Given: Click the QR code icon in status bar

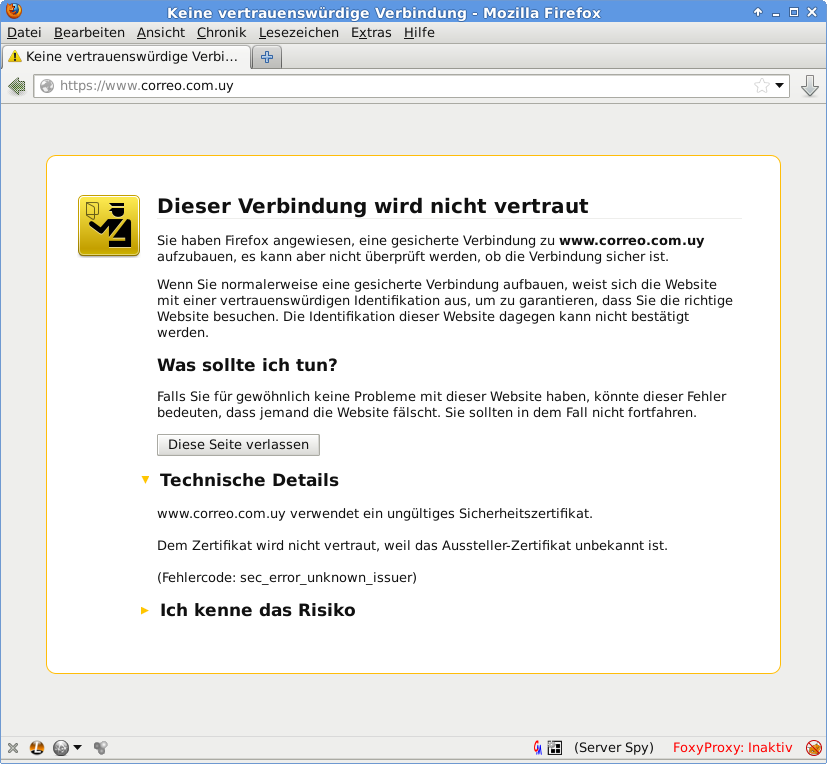Looking at the screenshot, I should 555,748.
